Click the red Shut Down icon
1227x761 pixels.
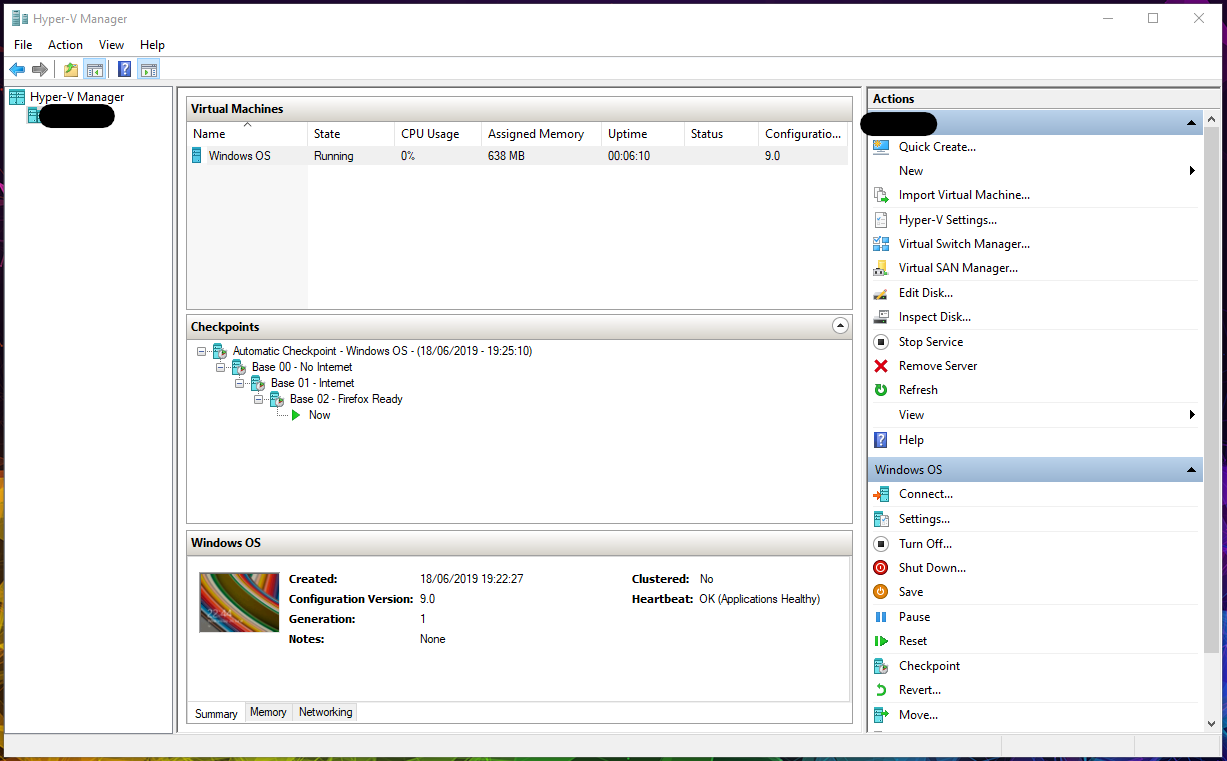click(x=881, y=568)
